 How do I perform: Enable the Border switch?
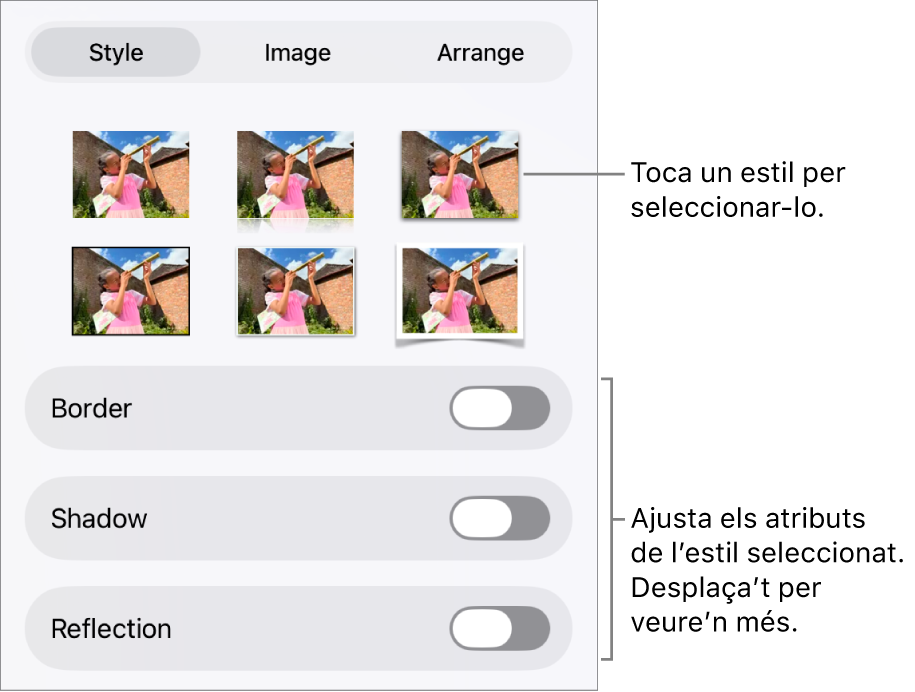tap(500, 409)
